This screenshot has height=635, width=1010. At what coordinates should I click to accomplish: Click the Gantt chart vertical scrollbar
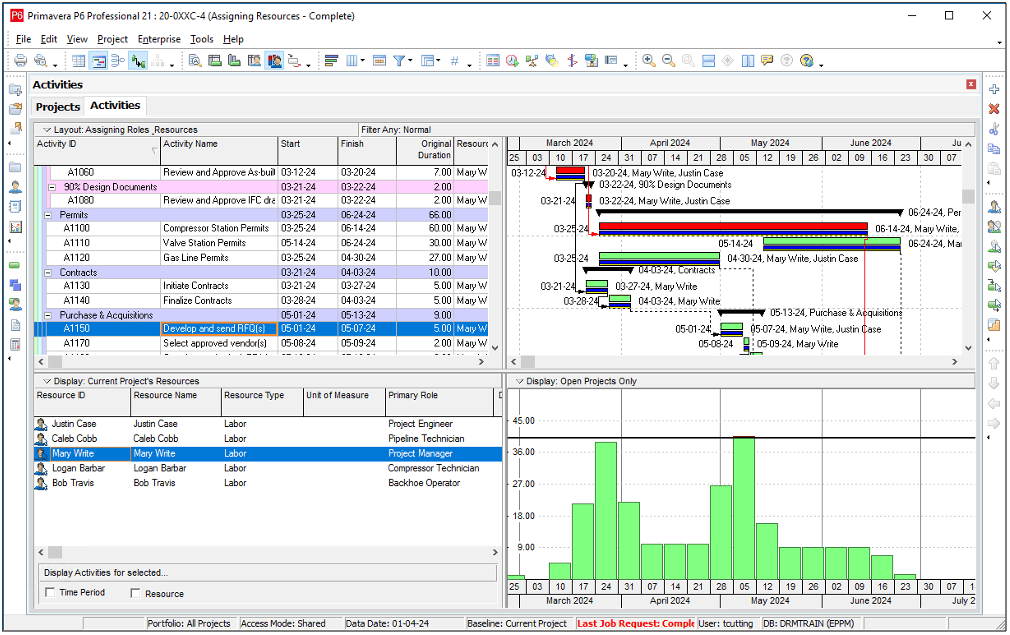[x=968, y=246]
